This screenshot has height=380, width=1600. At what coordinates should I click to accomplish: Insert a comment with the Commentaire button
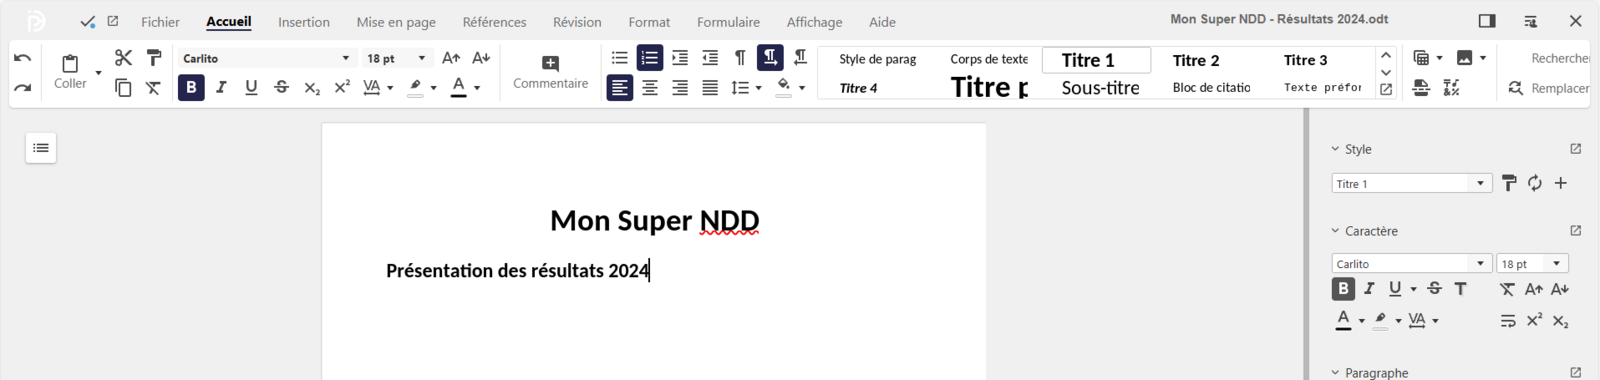click(x=550, y=72)
